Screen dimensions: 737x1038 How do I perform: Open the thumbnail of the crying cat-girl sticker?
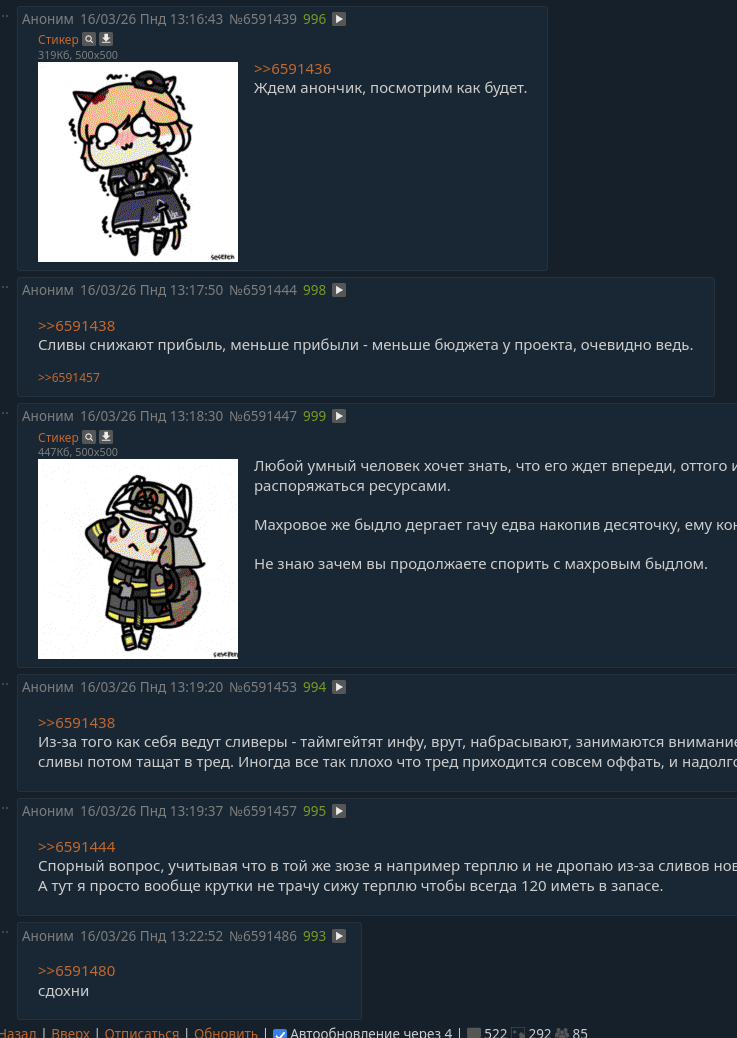pyautogui.click(x=138, y=162)
